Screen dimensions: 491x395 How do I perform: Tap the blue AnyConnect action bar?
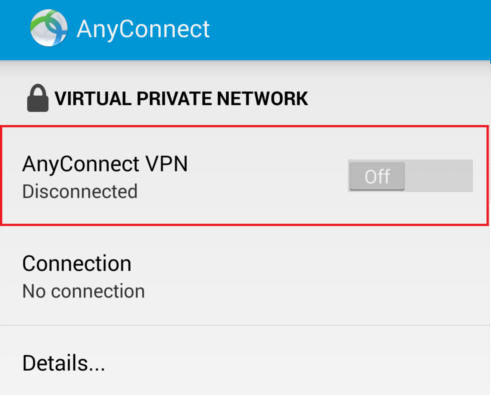tap(245, 30)
